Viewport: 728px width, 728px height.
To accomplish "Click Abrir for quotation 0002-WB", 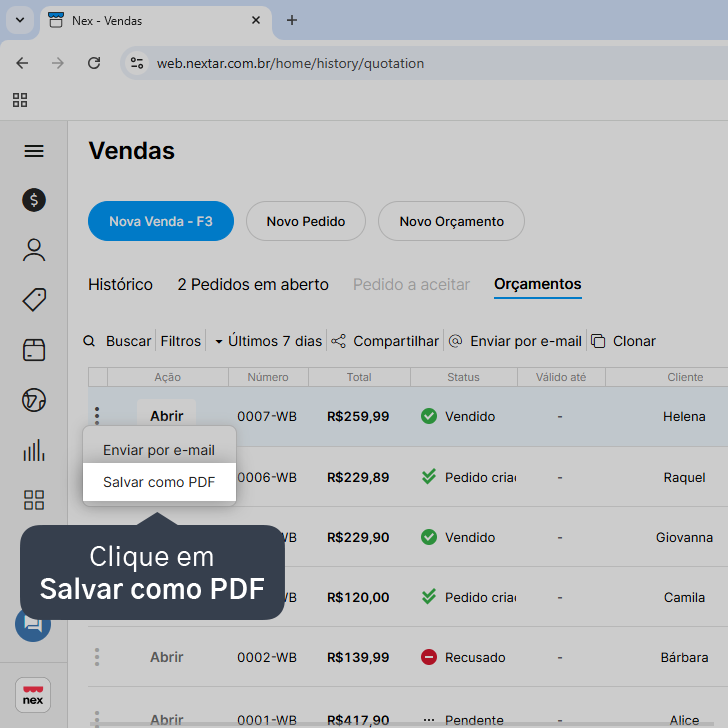I will coord(167,657).
